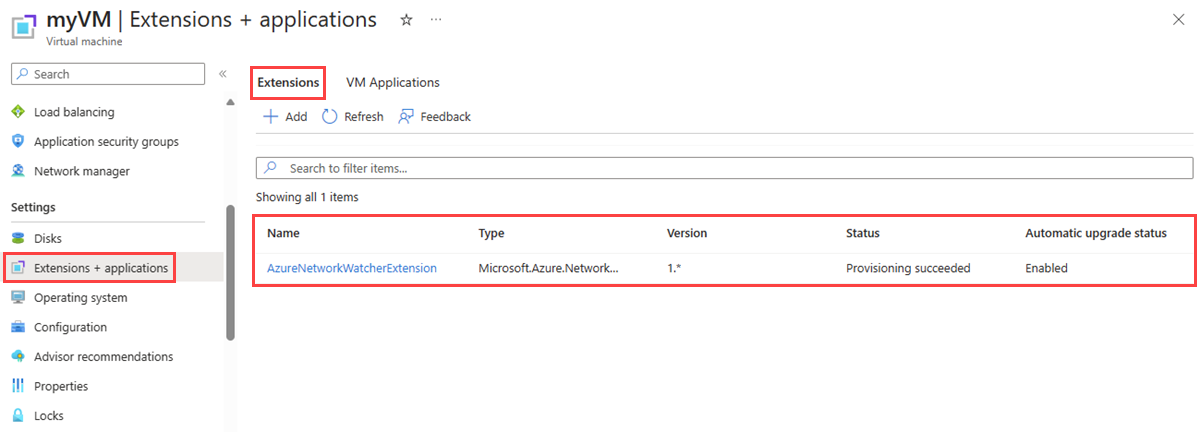
Task: Switch to the VM Applications tab
Action: (392, 83)
